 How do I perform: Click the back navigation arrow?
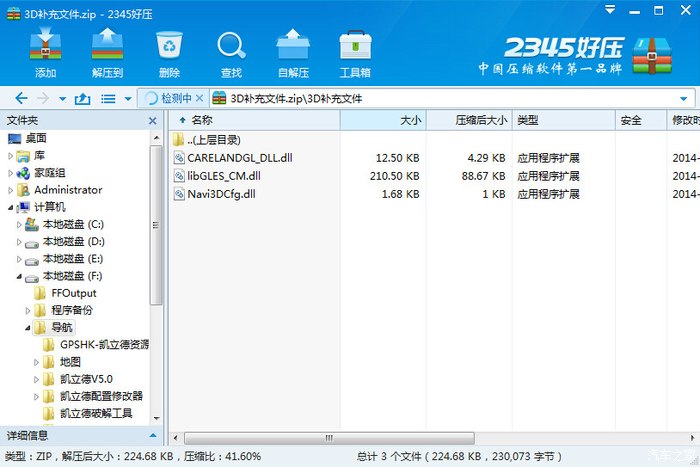coord(19,99)
